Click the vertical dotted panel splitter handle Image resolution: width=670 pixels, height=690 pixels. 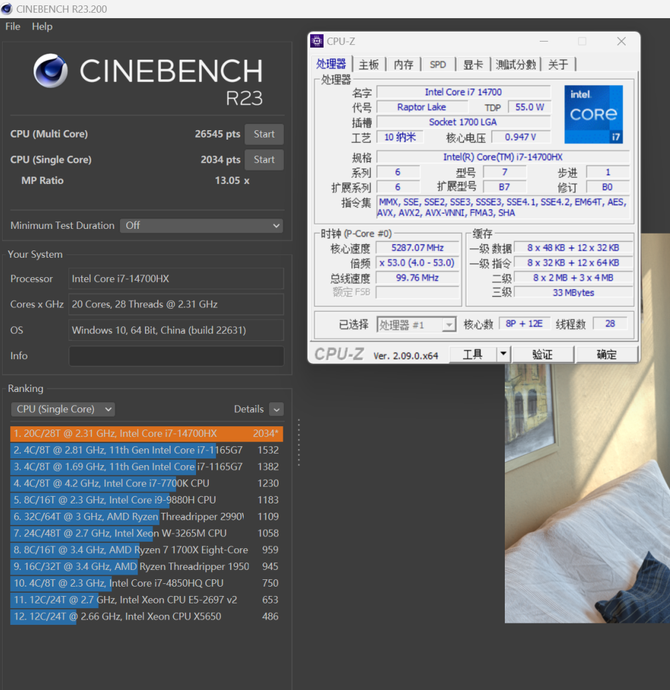299,442
